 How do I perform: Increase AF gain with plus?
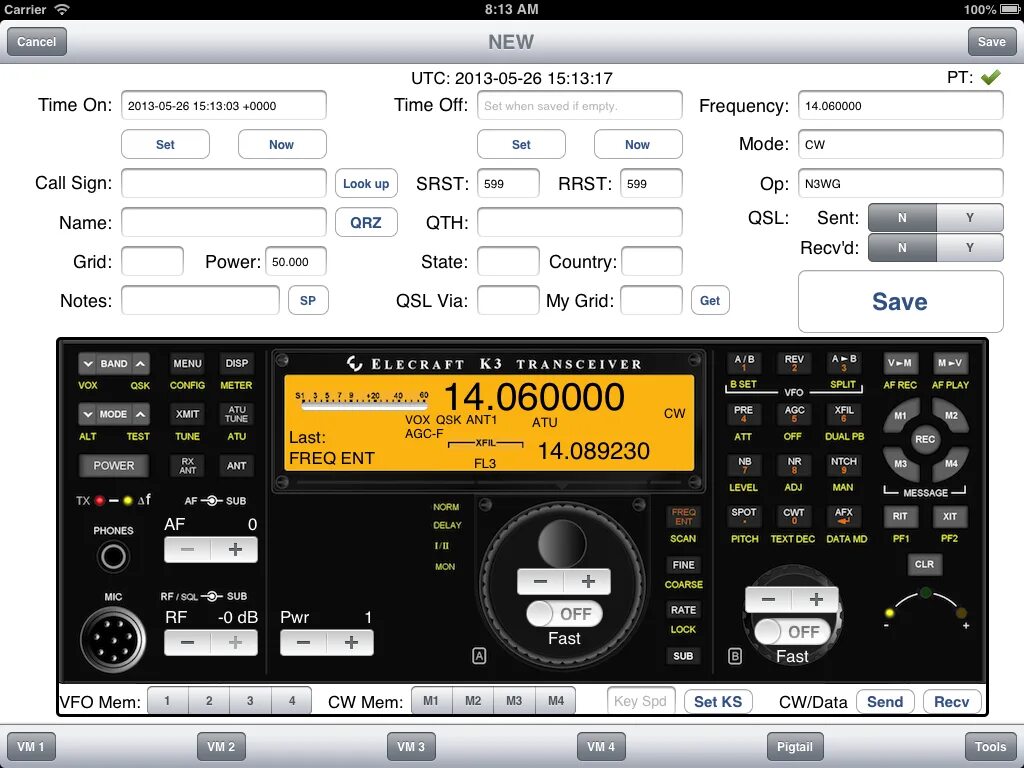234,550
